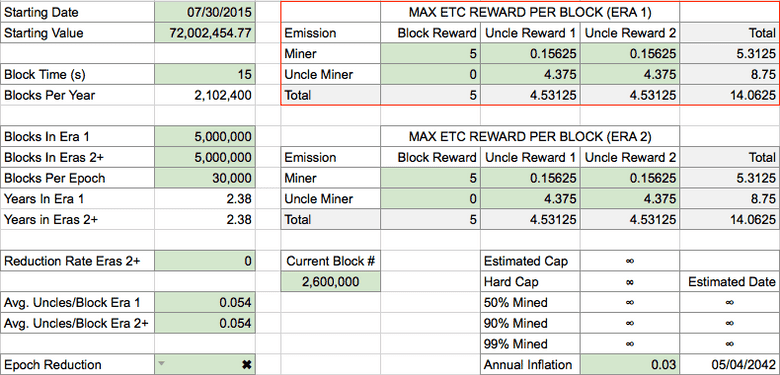Select the Block Time value 15

[x=205, y=75]
